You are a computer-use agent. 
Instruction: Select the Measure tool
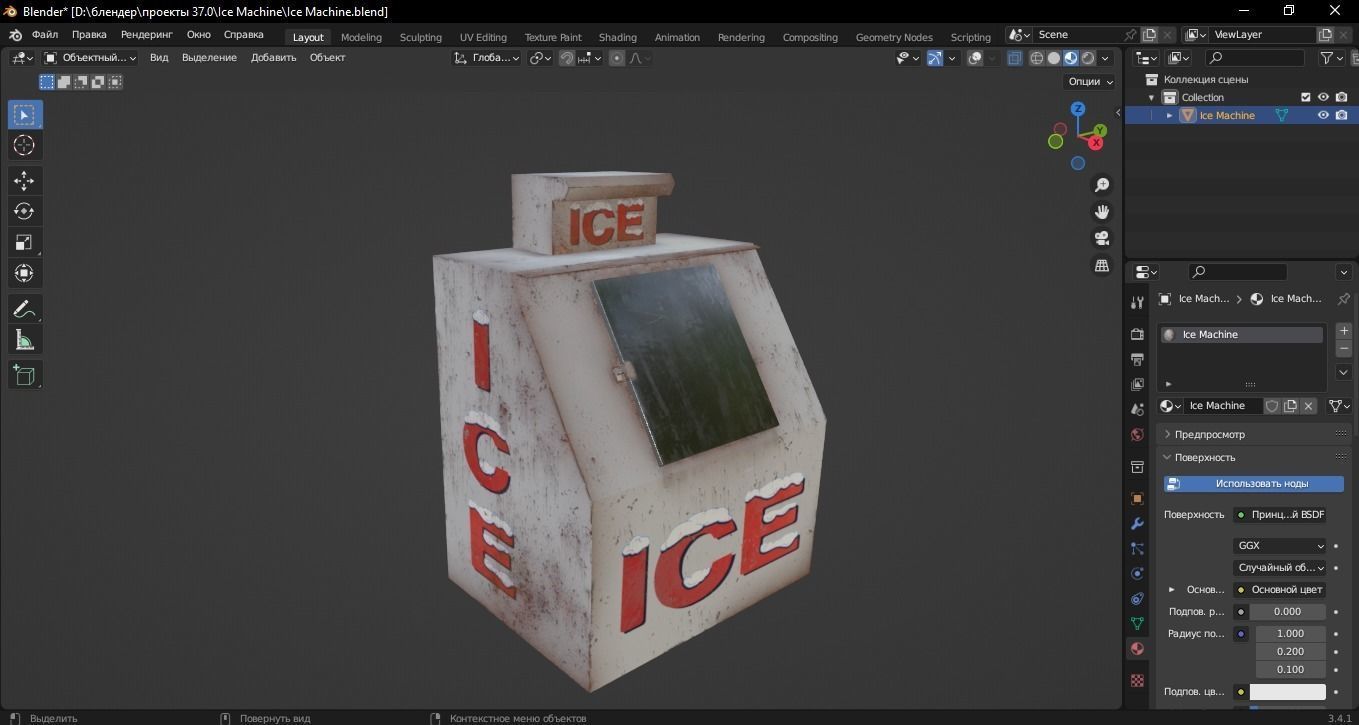[x=24, y=340]
